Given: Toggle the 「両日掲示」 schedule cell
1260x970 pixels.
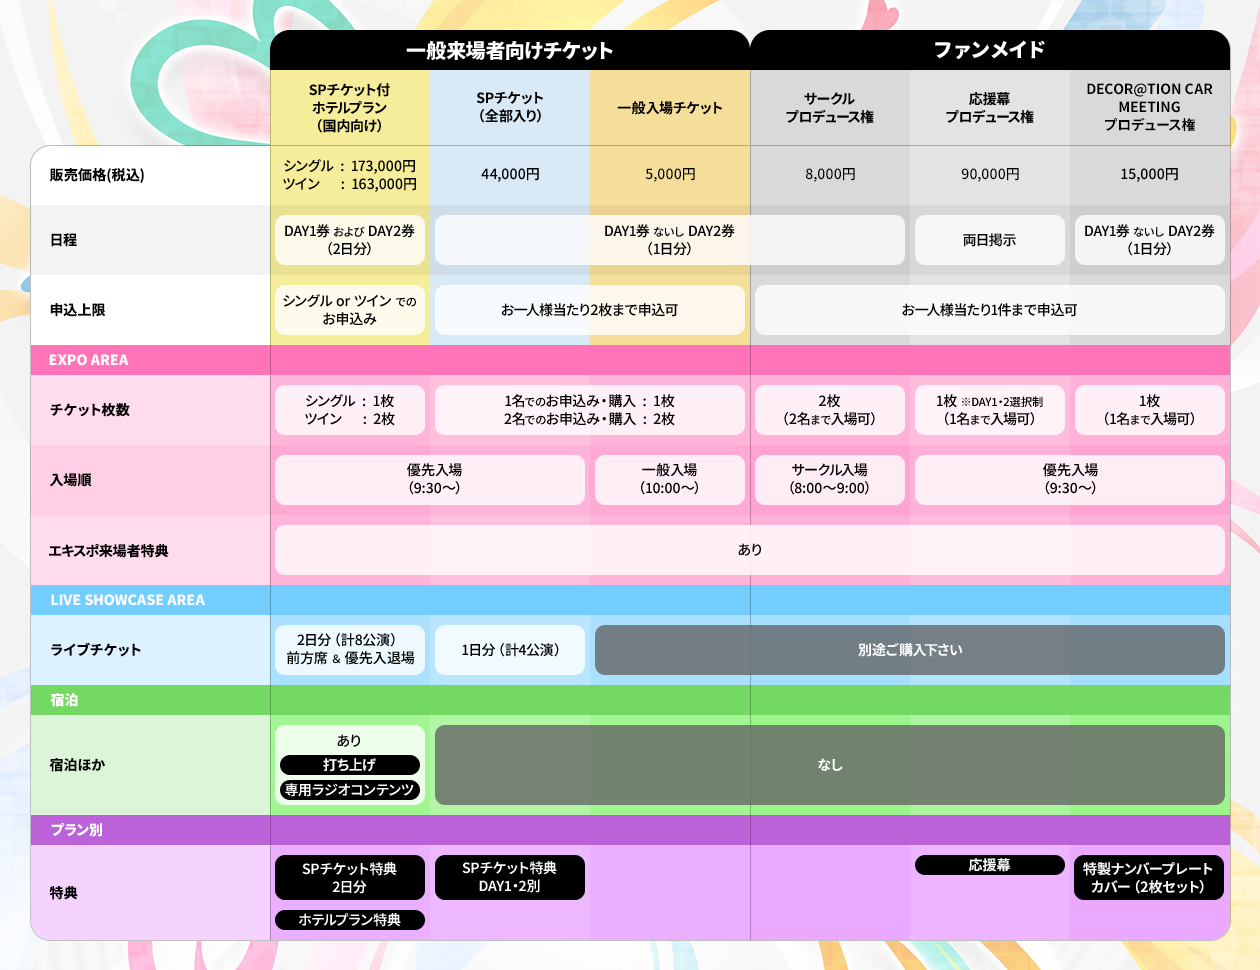Looking at the screenshot, I should tap(989, 240).
